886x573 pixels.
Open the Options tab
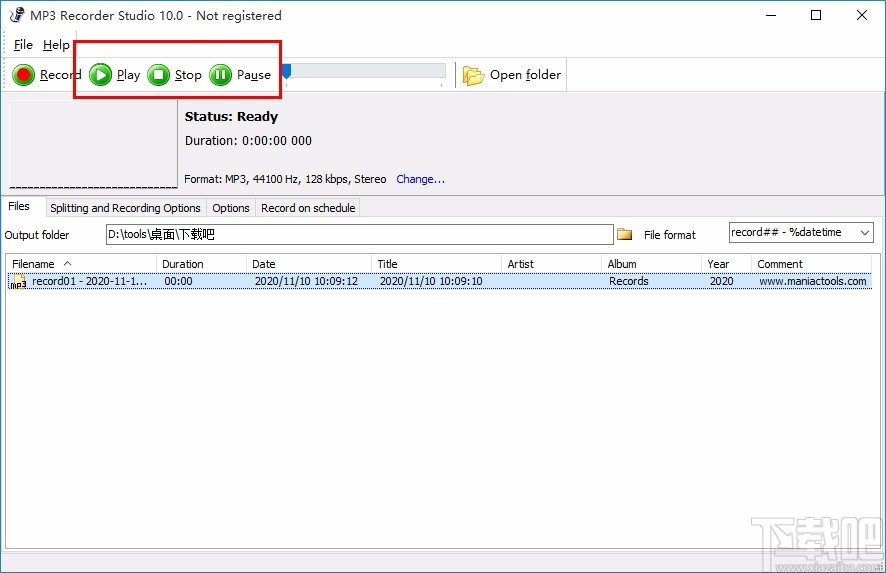[x=231, y=208]
